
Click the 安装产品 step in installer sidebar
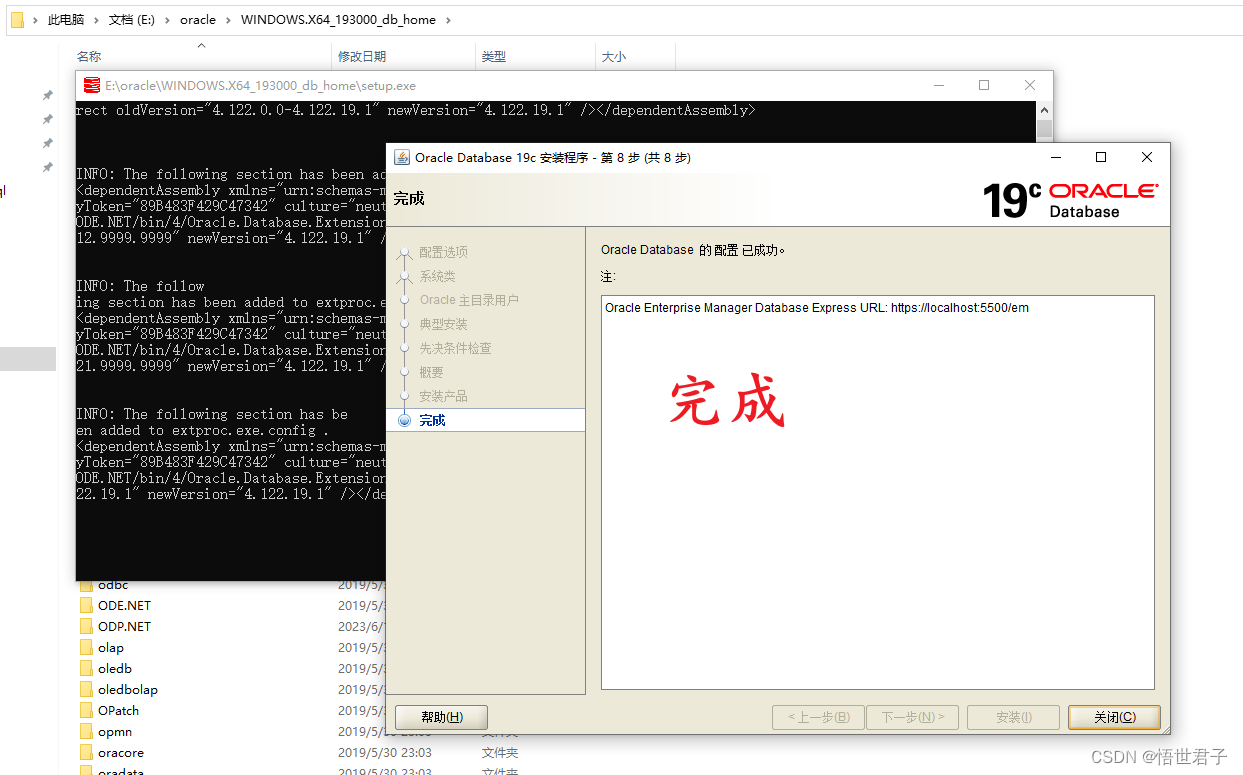click(x=443, y=396)
